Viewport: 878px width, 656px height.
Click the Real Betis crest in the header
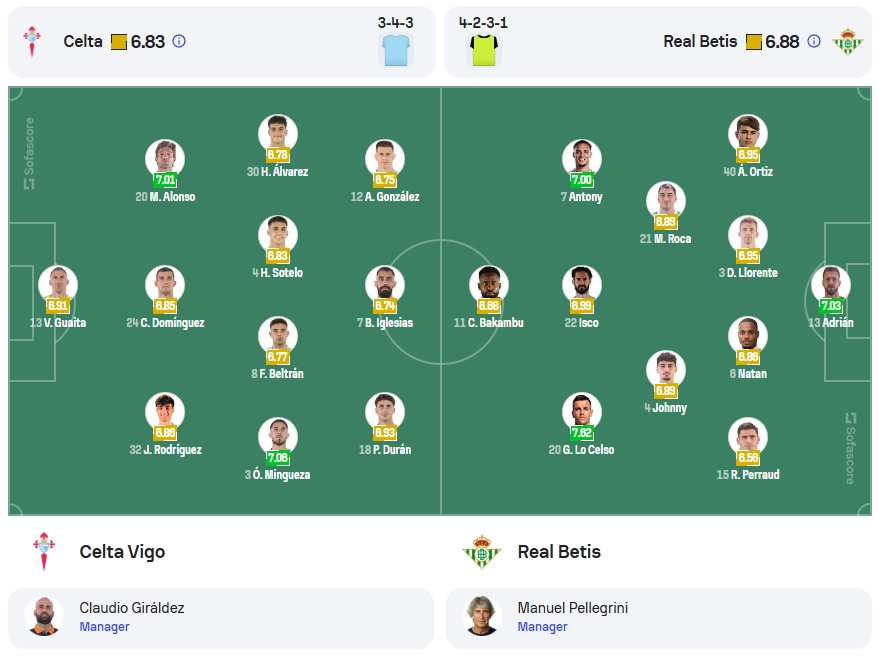847,41
